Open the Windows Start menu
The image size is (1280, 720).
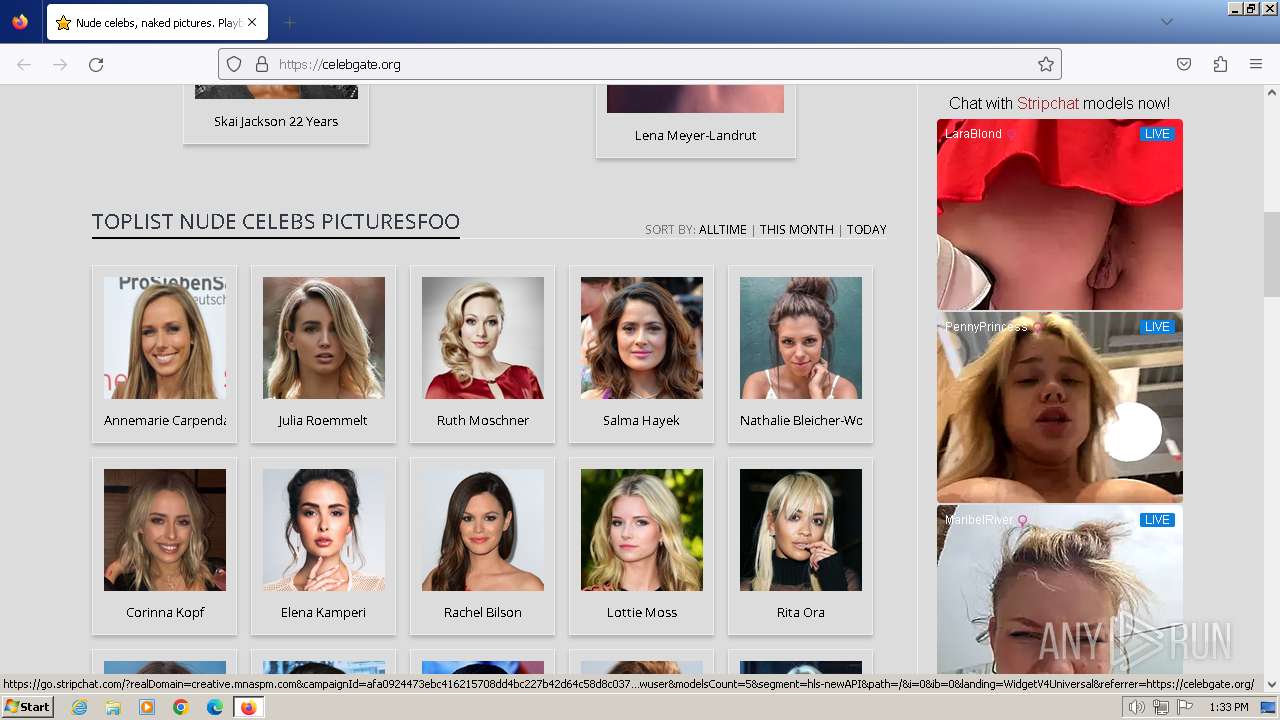coord(28,707)
